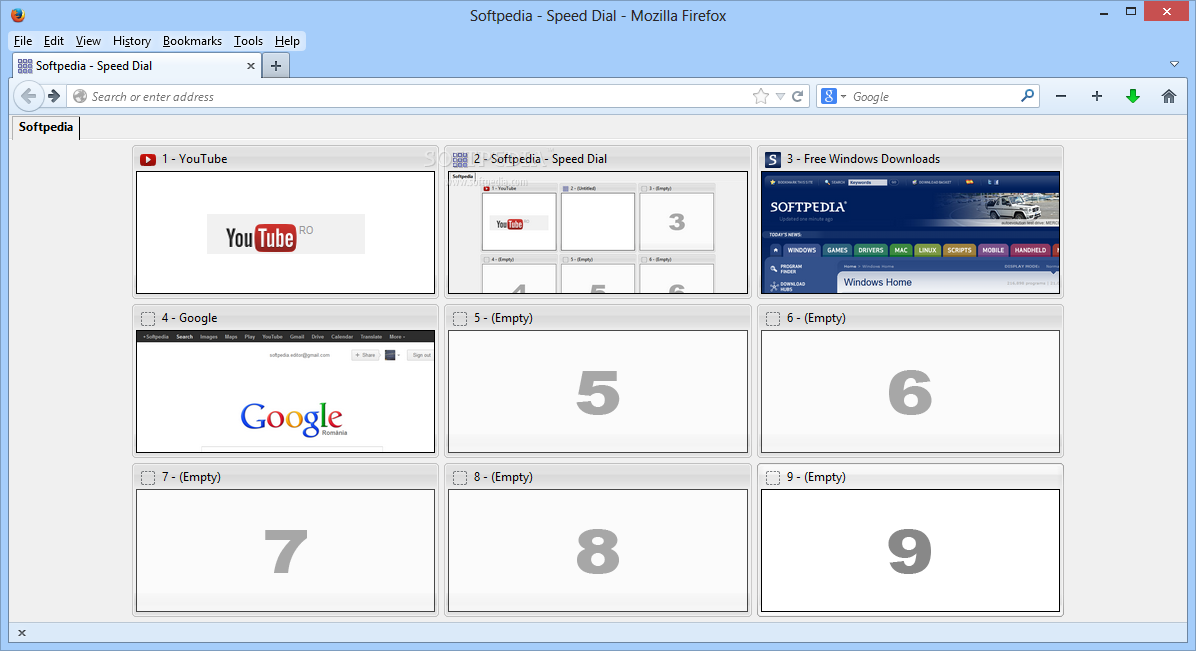
Task: Open the Softpedia Speed Dial thumbnail in dial 2
Action: [x=597, y=232]
